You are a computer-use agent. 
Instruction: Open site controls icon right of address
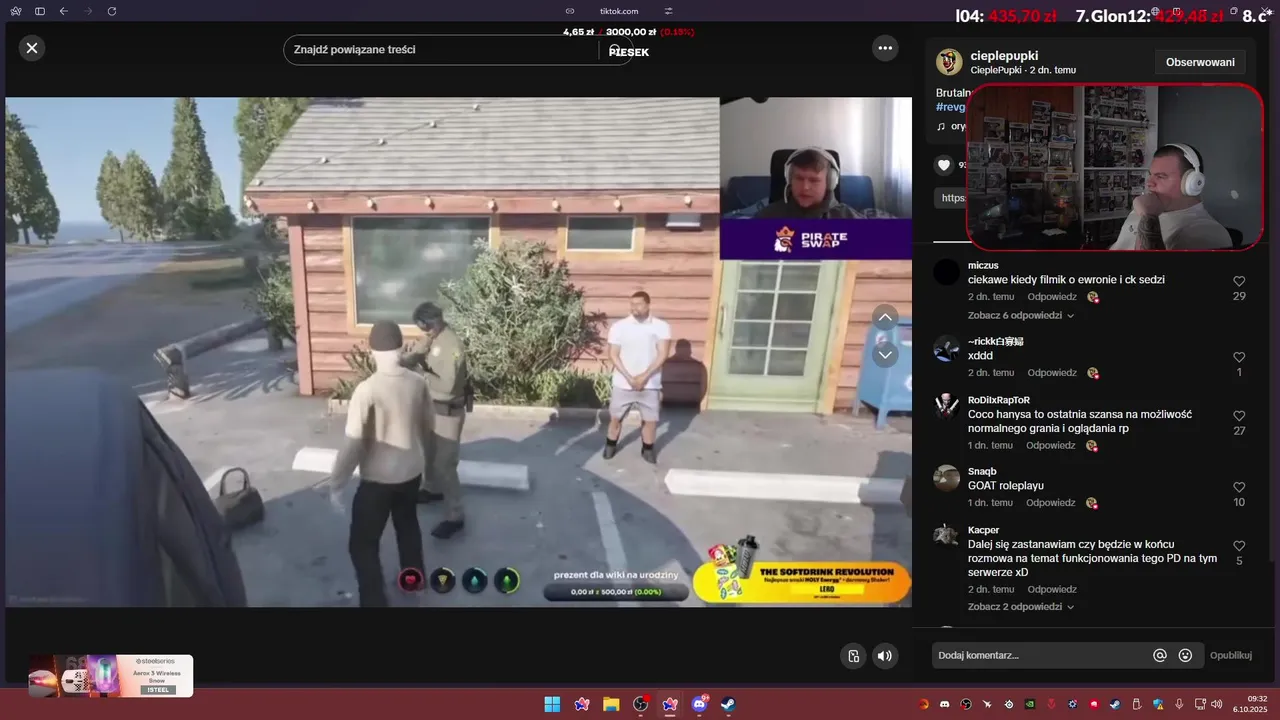pyautogui.click(x=668, y=11)
